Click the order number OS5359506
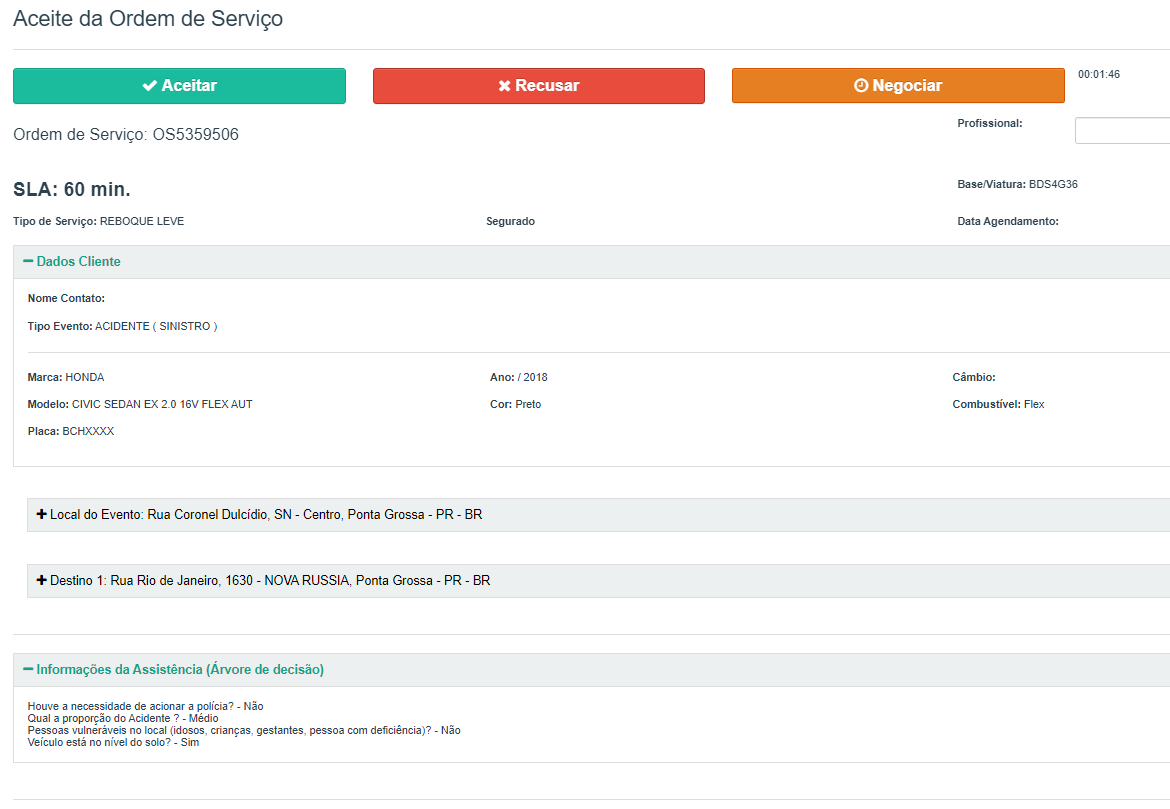1170x809 pixels. [x=196, y=135]
